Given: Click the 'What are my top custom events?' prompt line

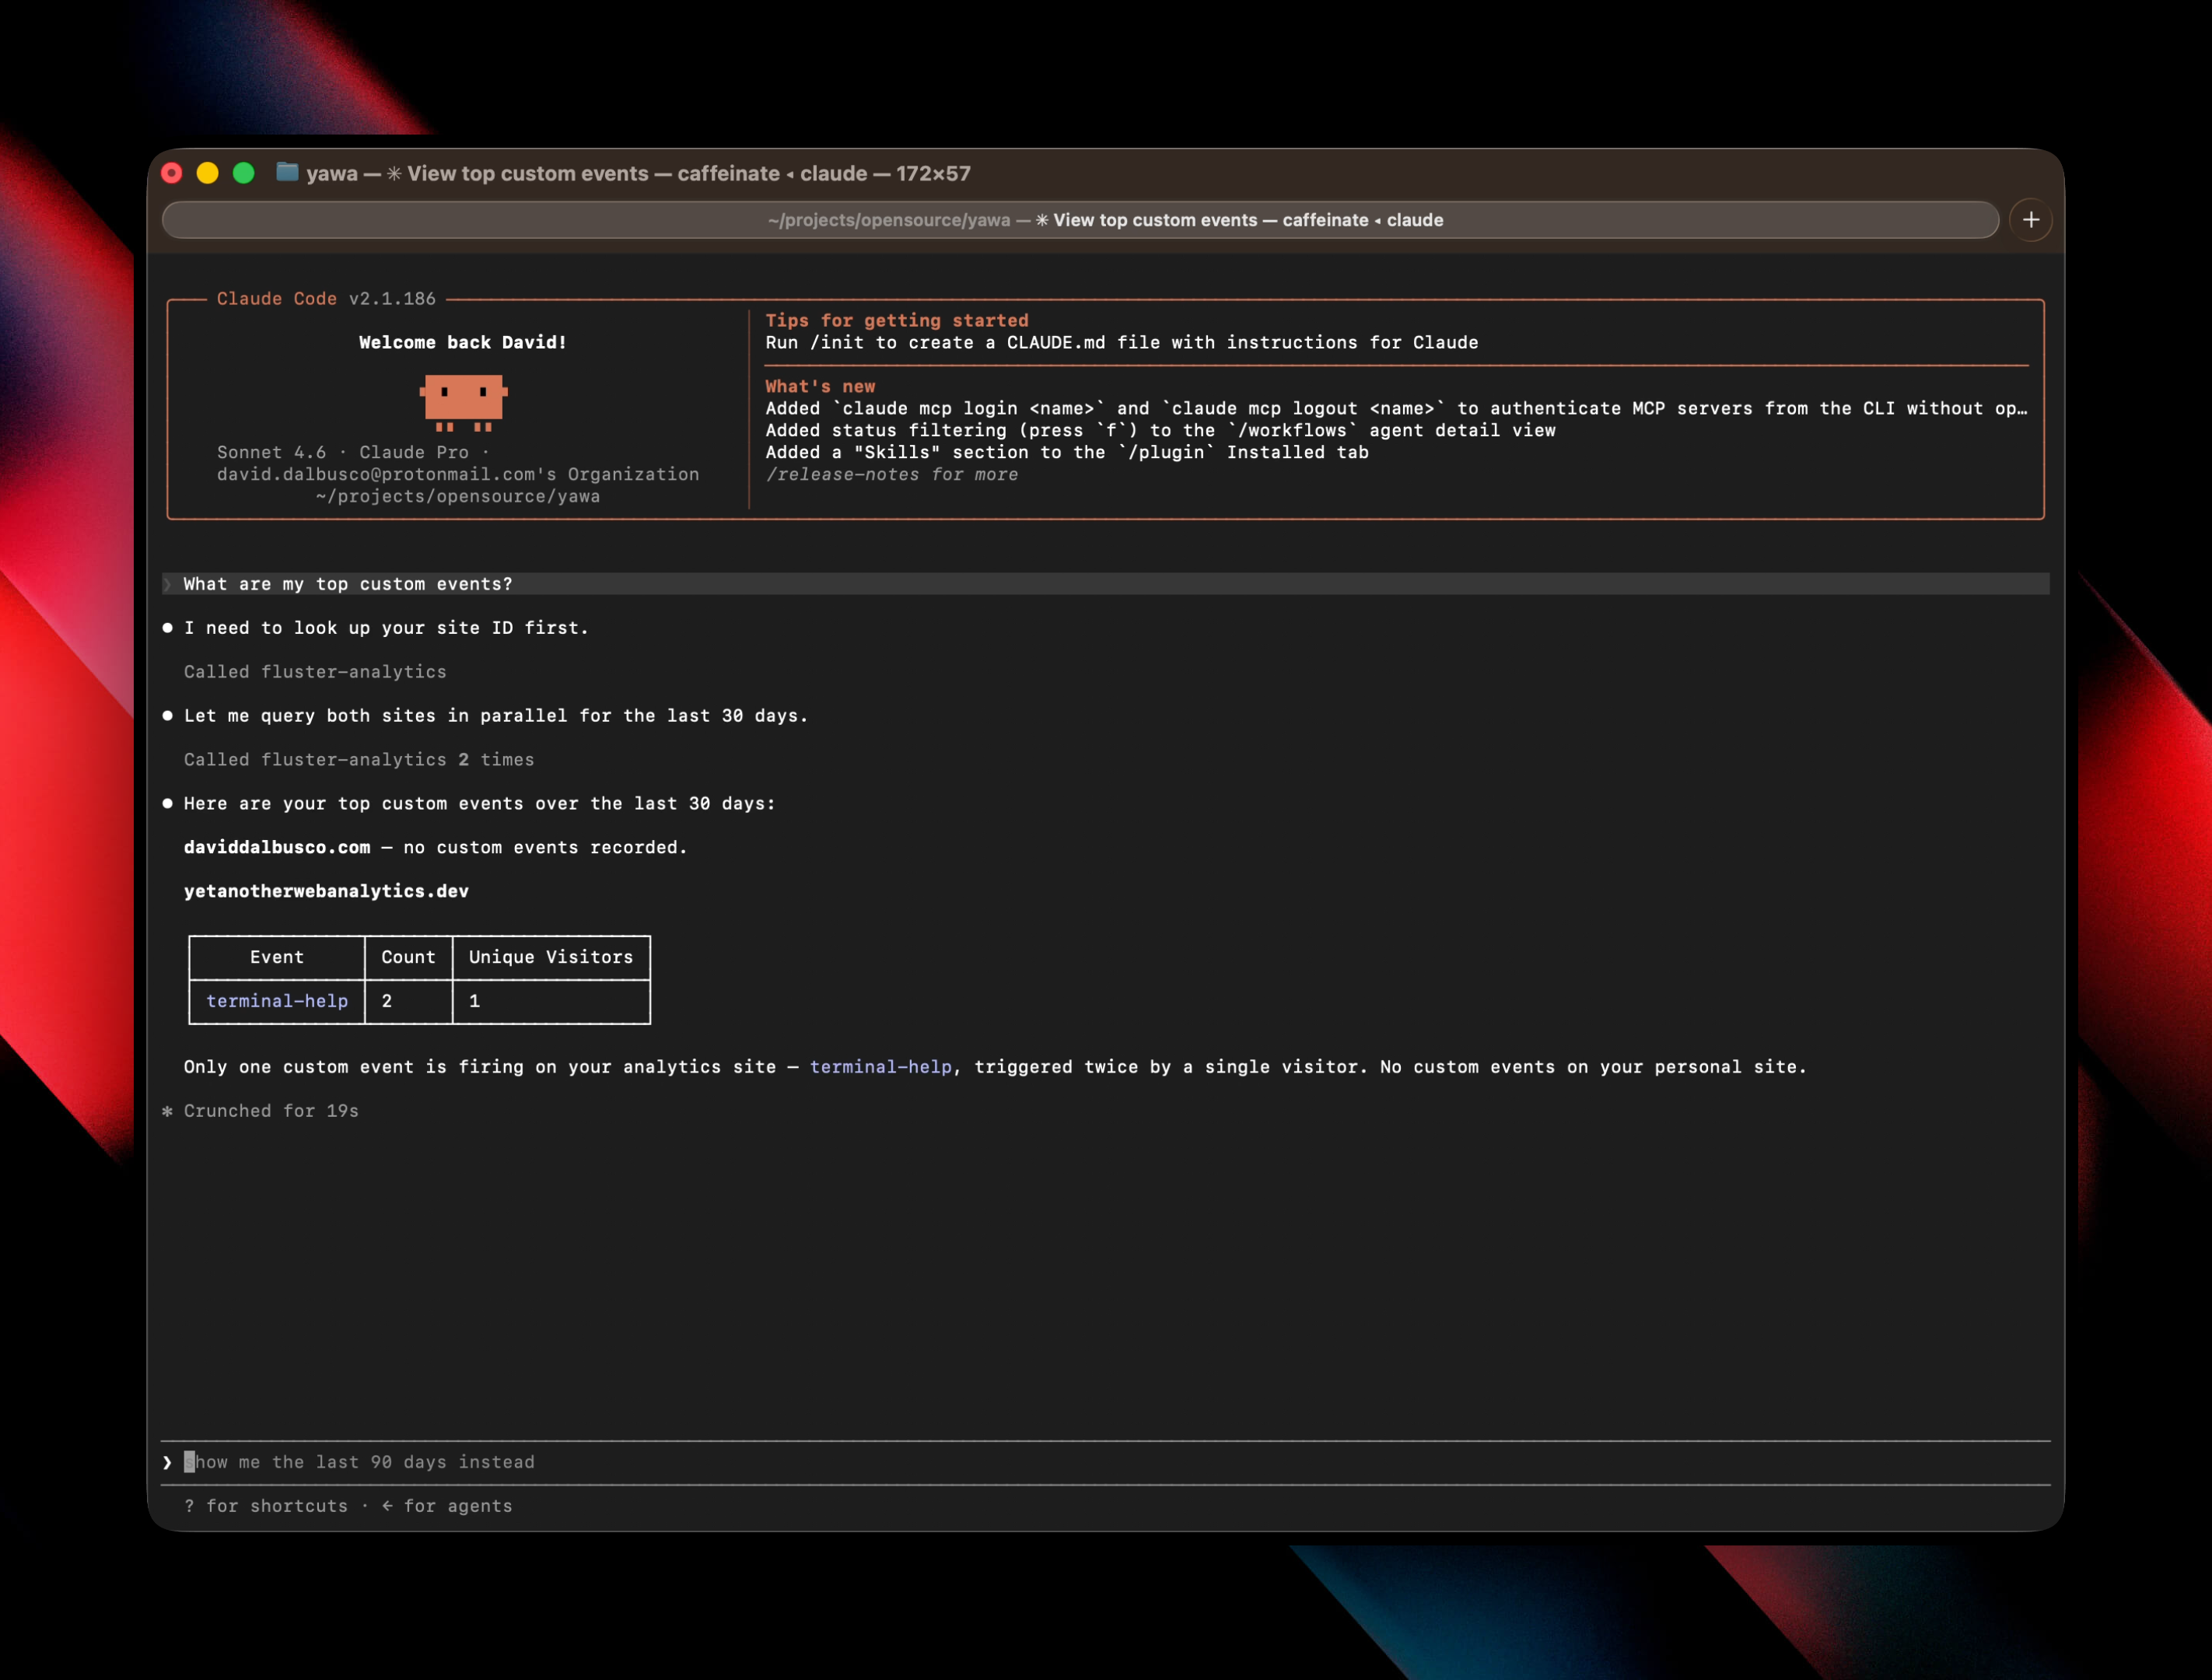Looking at the screenshot, I should [1106, 584].
